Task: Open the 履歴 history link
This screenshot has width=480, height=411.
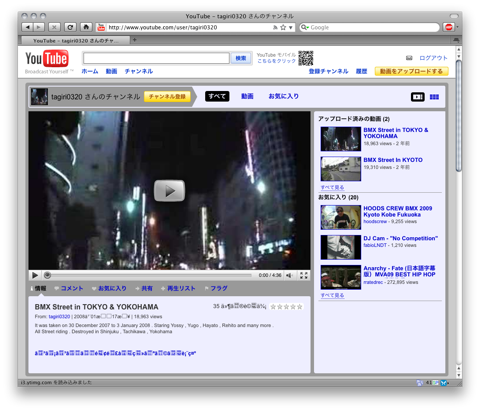Action: click(x=361, y=71)
